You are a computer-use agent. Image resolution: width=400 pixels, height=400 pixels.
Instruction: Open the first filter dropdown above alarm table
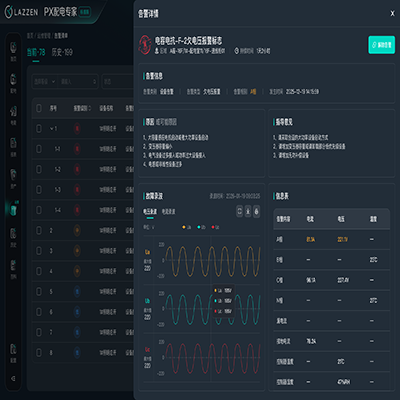(45, 81)
